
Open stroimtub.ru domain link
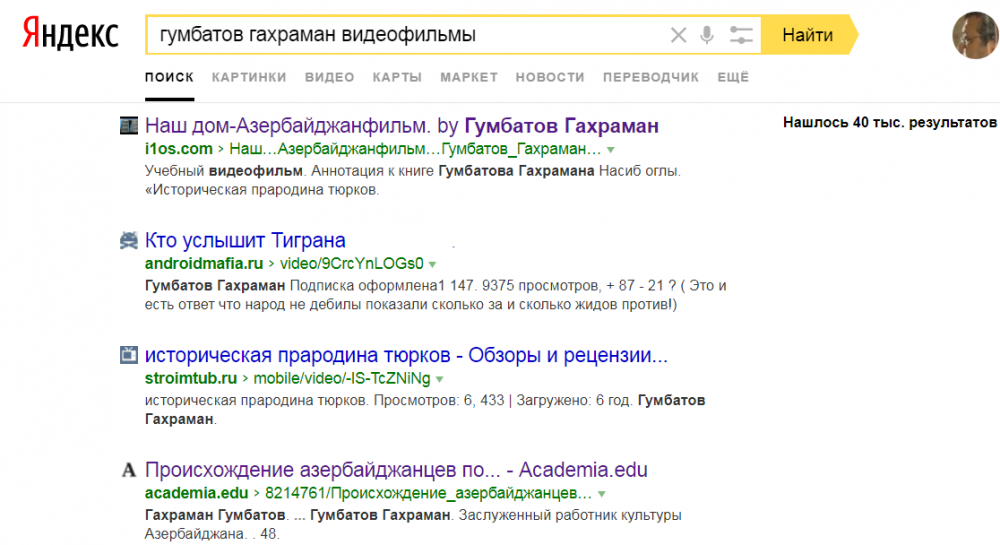tap(191, 379)
